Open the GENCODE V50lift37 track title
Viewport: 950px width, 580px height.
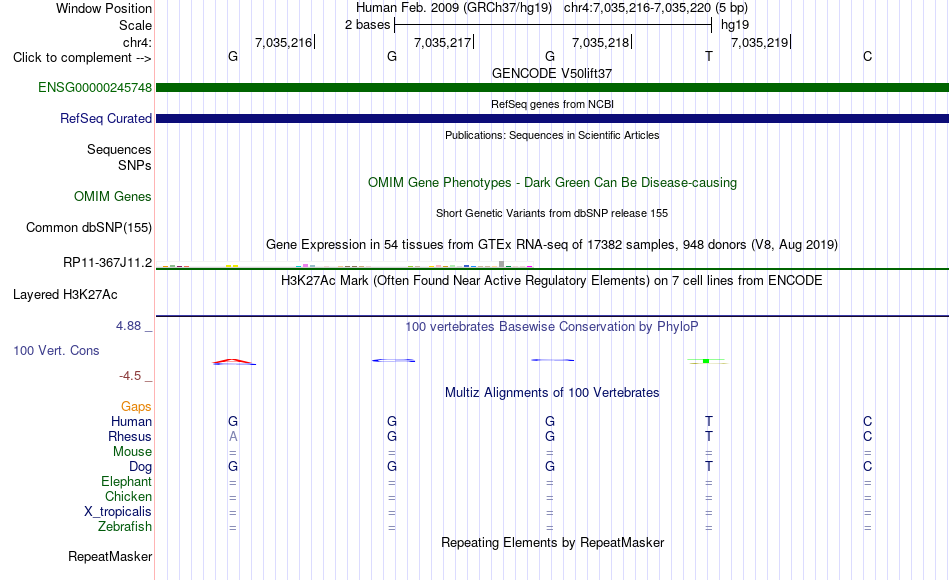(x=552, y=73)
